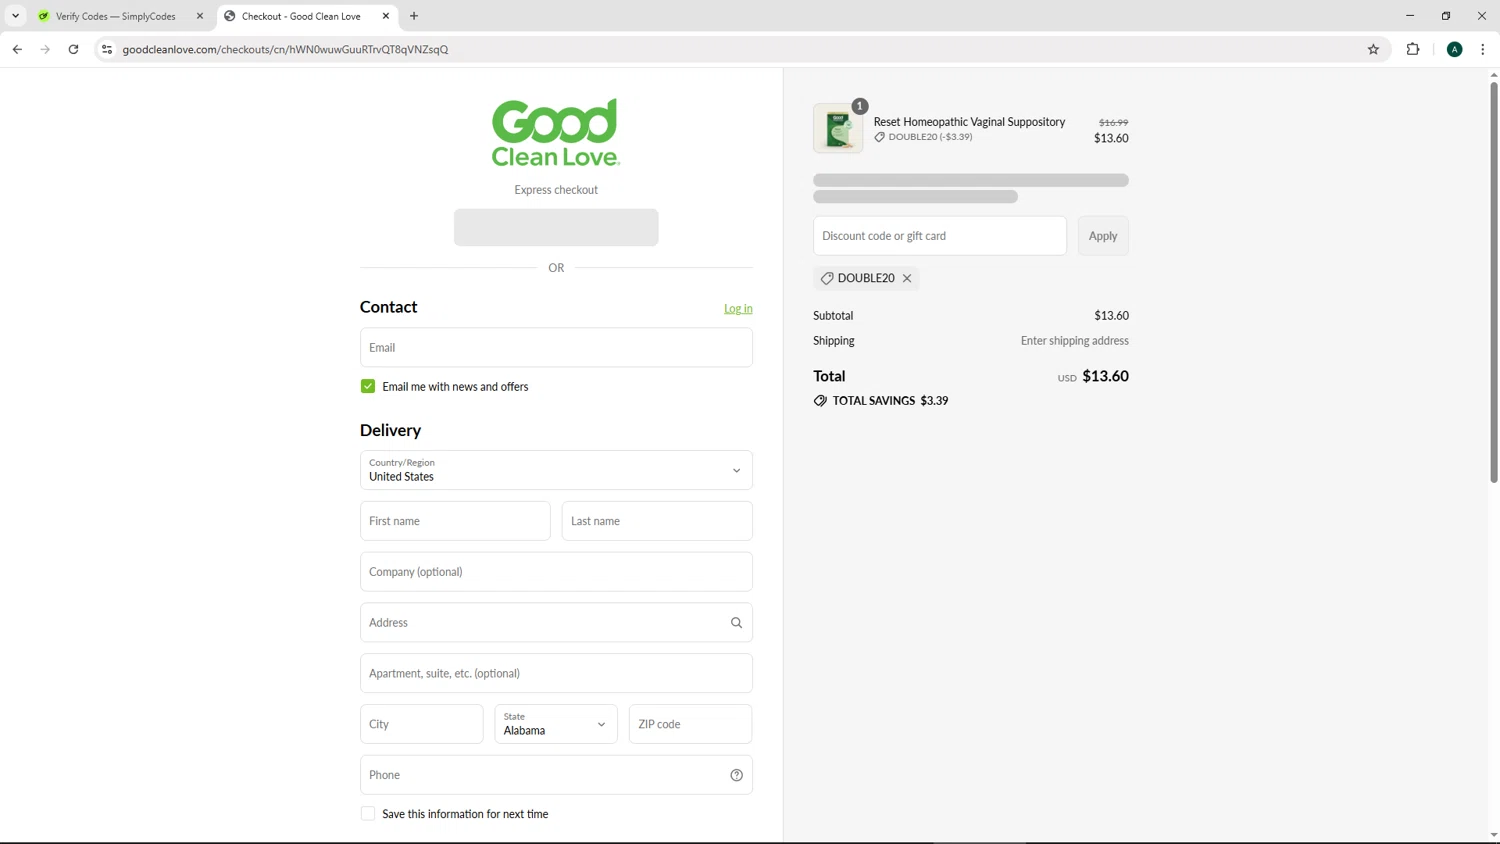Image resolution: width=1500 pixels, height=844 pixels.
Task: Click the Phone field help icon
Action: click(x=737, y=775)
